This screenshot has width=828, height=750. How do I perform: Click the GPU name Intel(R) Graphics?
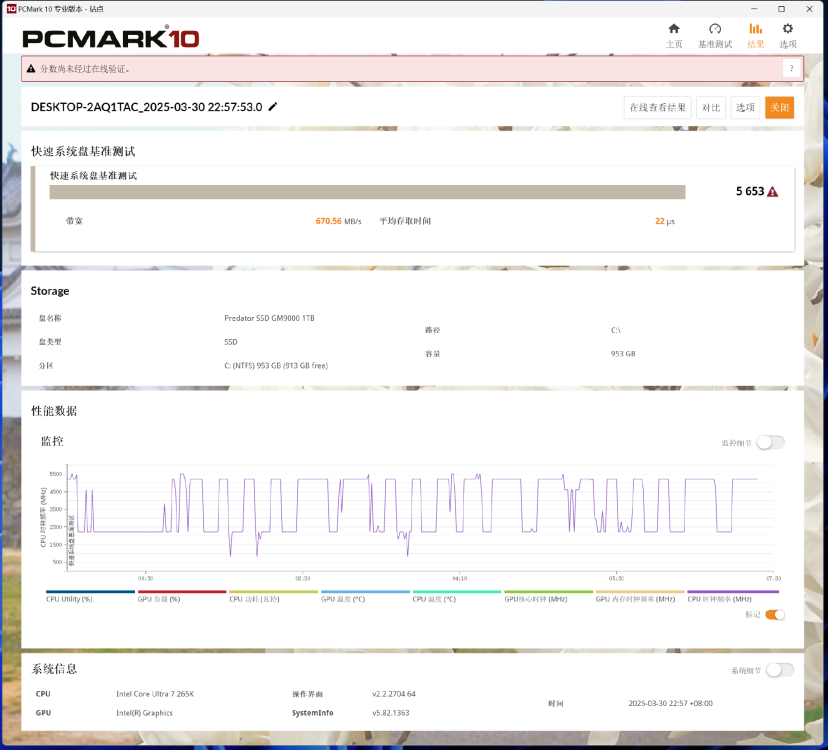coord(144,713)
